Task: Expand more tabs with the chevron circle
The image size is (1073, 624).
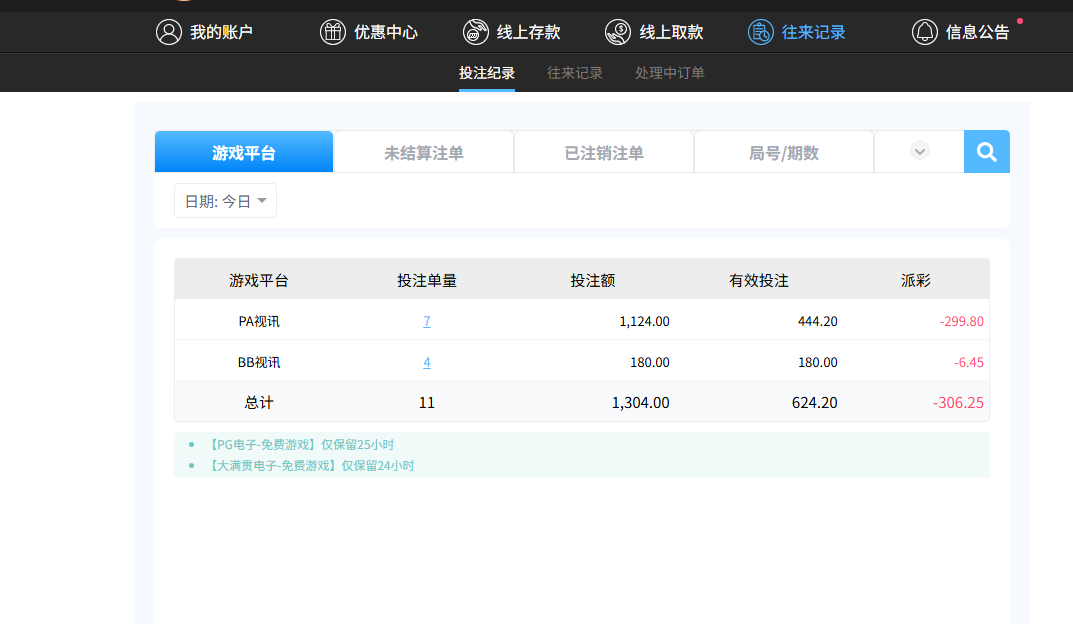Action: tap(920, 151)
